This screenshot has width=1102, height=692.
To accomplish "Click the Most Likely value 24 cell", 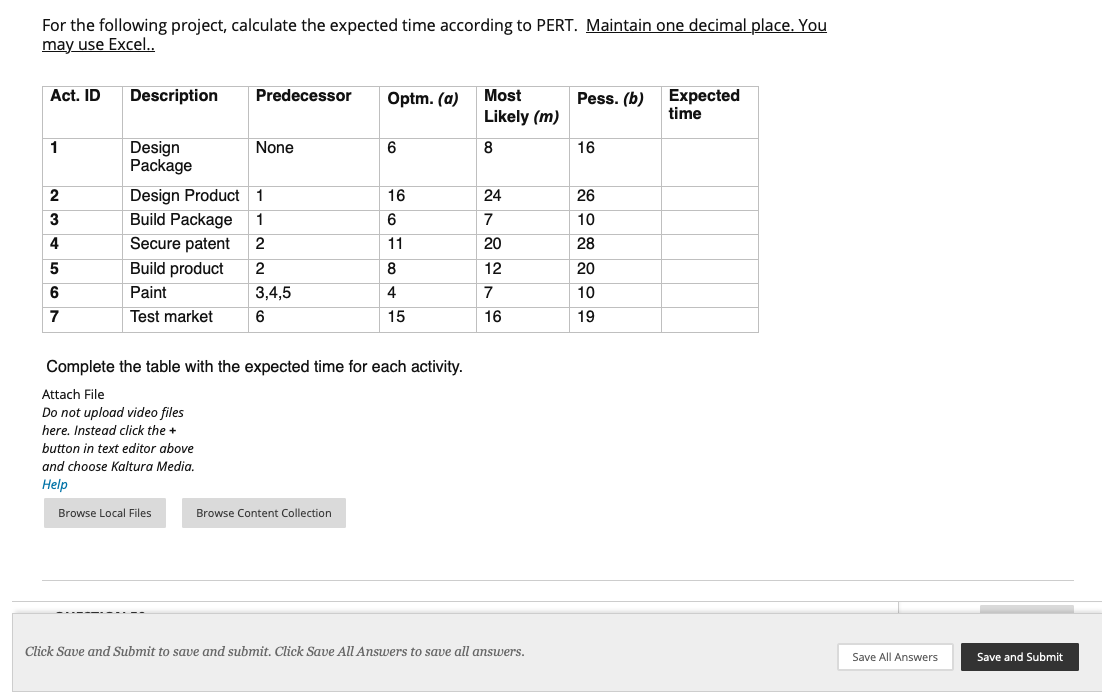I will point(491,197).
